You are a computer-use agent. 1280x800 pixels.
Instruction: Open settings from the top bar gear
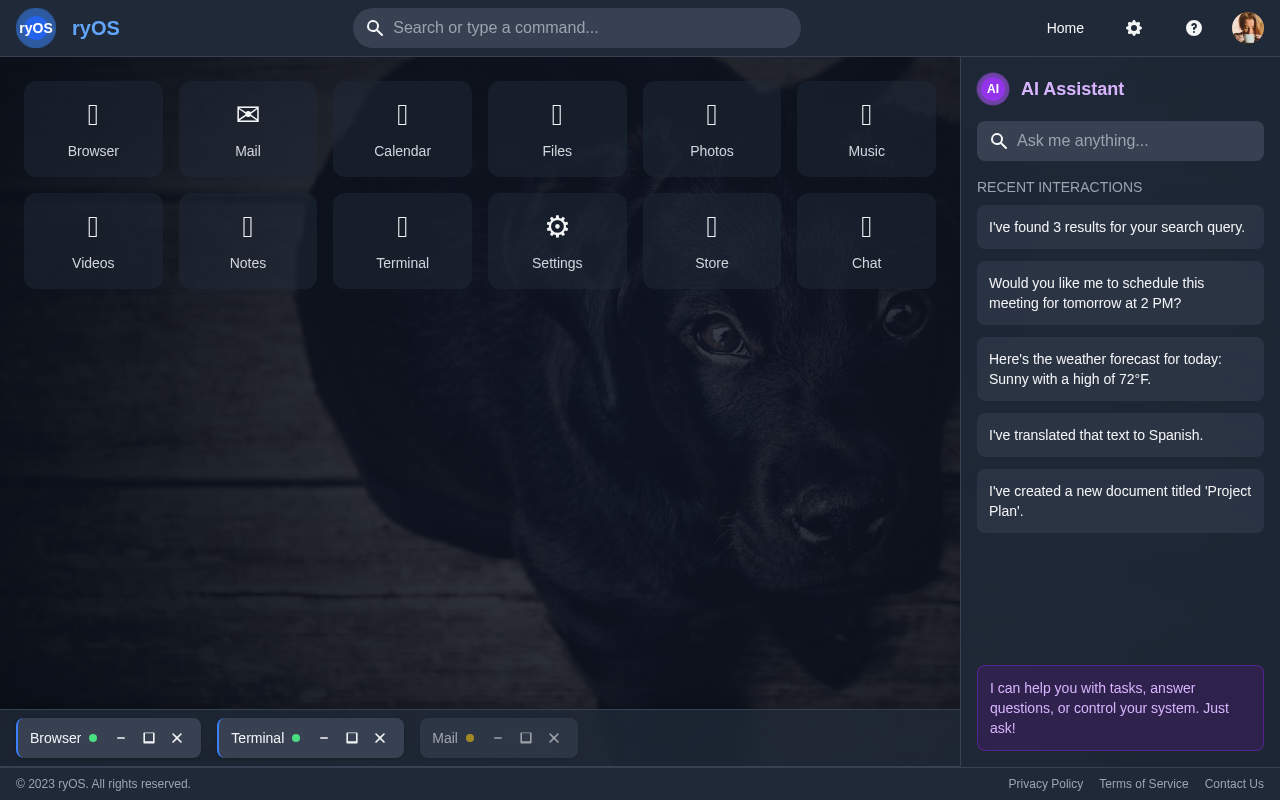pos(1133,28)
